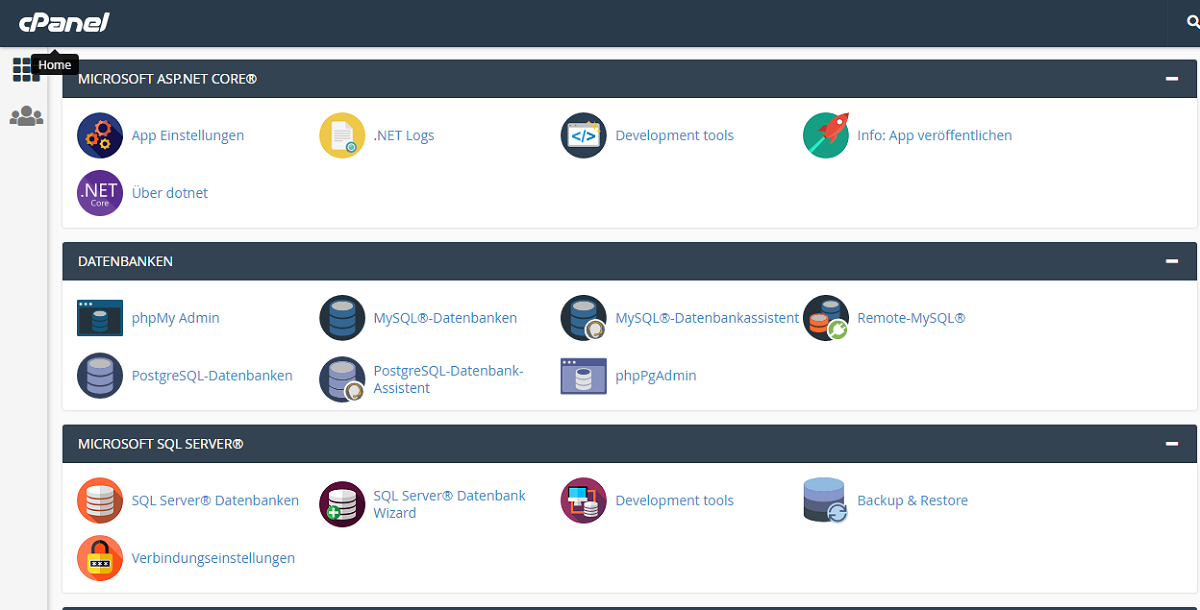
Task: Click the MICROSOFT SQL SERVER® header text
Action: pos(161,443)
